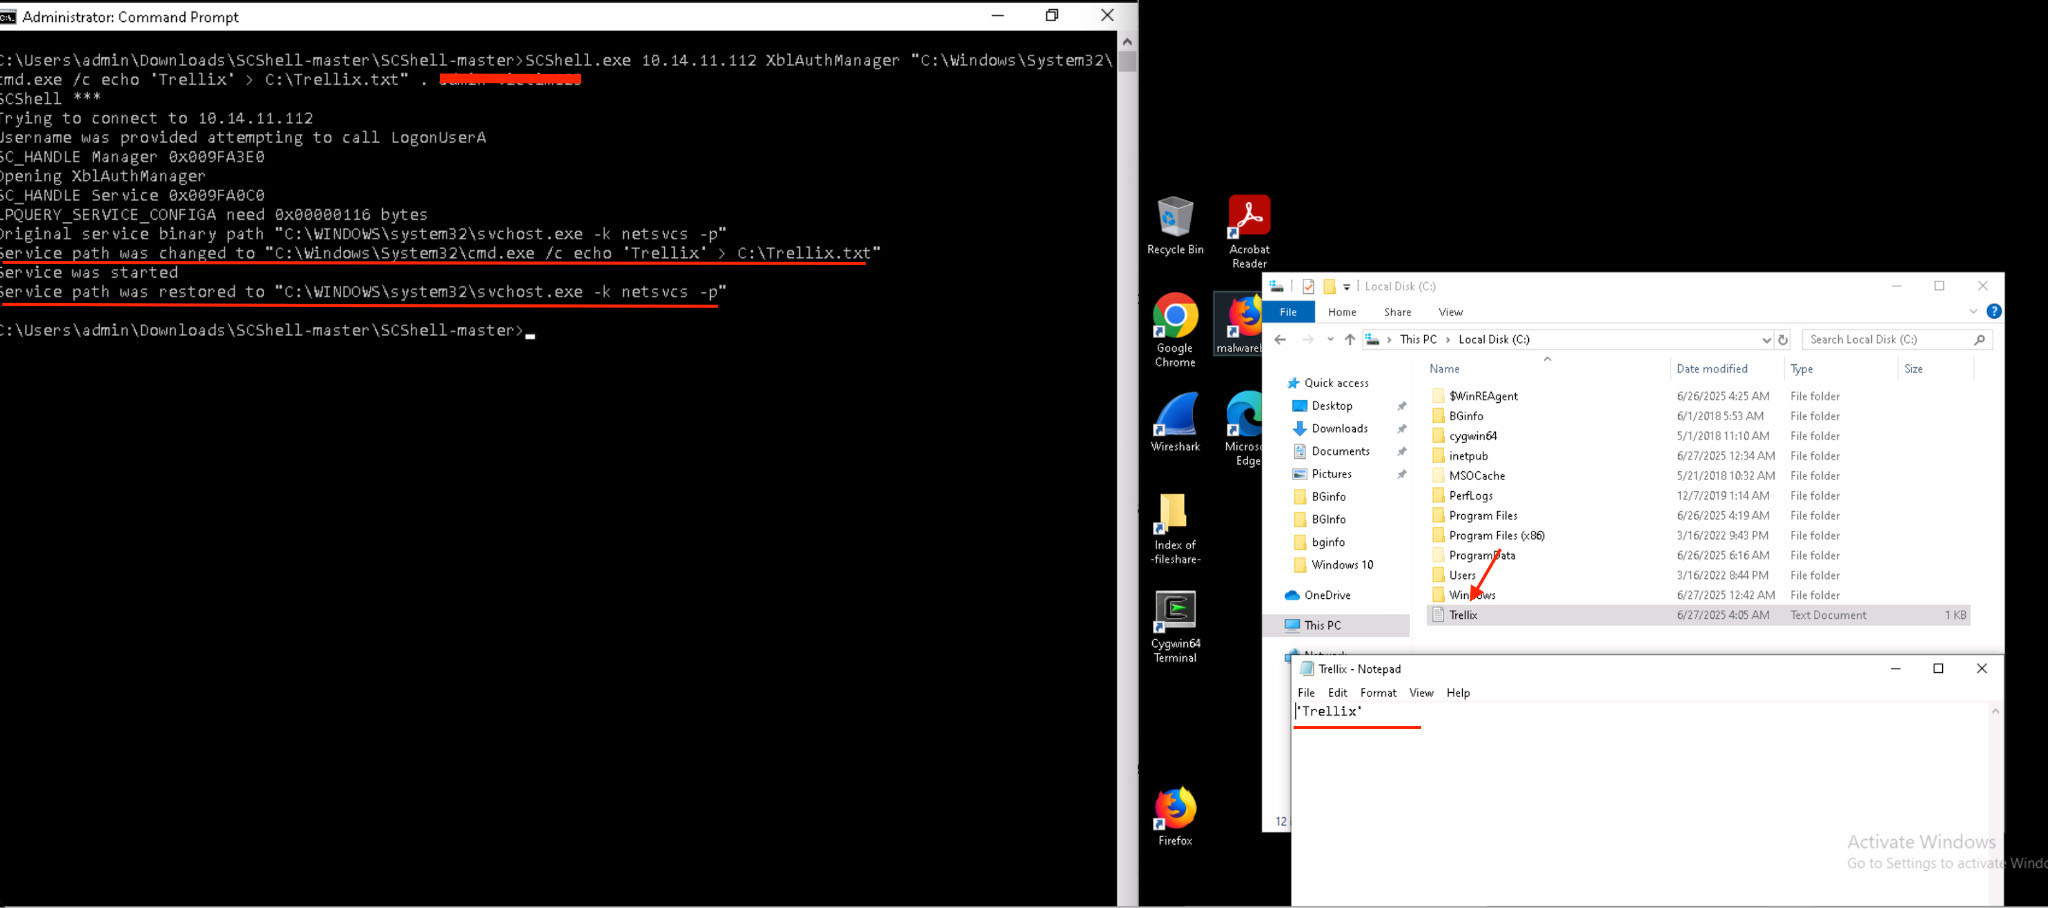The width and height of the screenshot is (2048, 908).
Task: Go forward in File Explorer
Action: [1307, 339]
